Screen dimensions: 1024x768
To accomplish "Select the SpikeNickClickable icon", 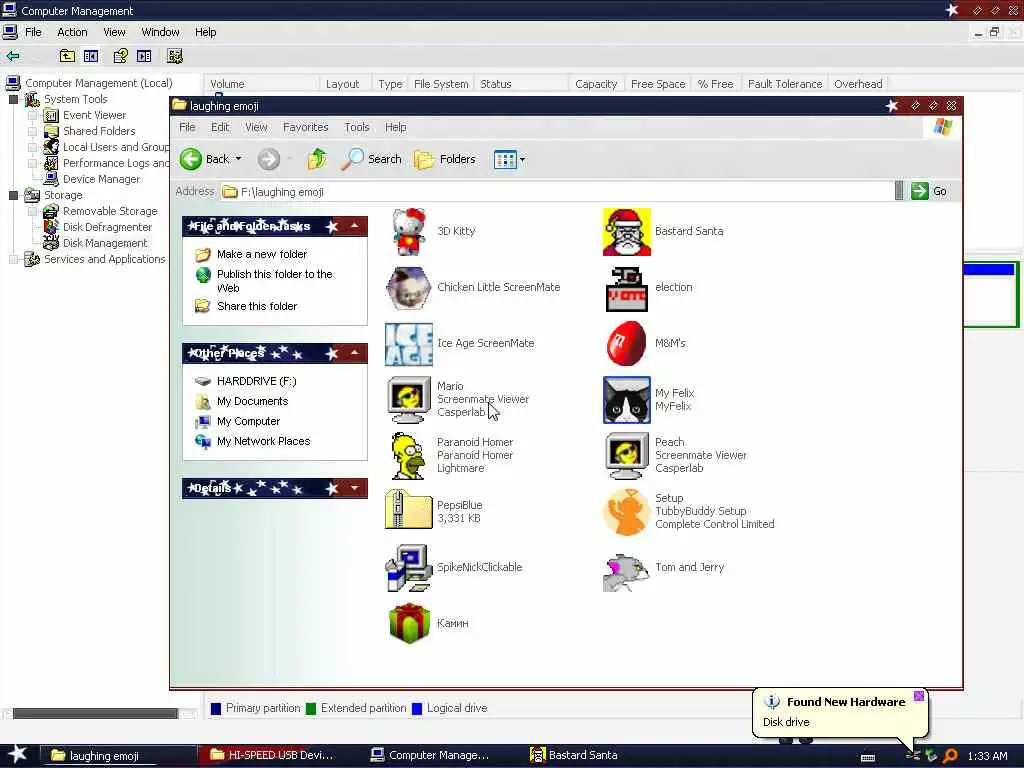I will pos(408,568).
